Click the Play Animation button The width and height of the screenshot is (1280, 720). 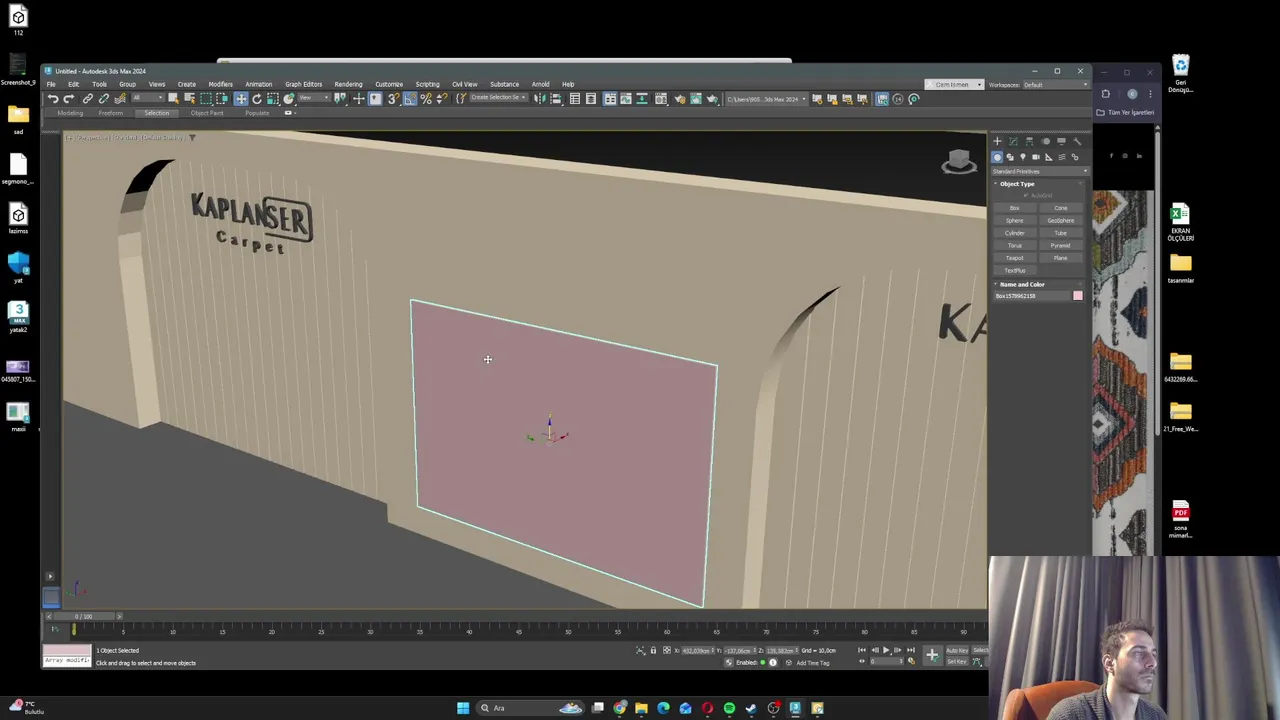[886, 650]
